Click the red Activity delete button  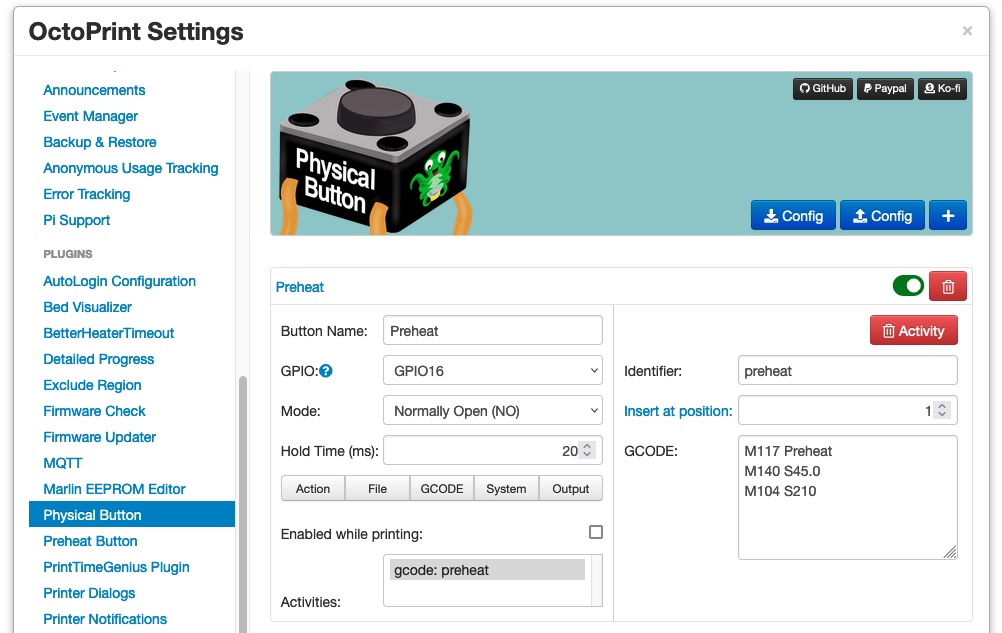point(913,331)
